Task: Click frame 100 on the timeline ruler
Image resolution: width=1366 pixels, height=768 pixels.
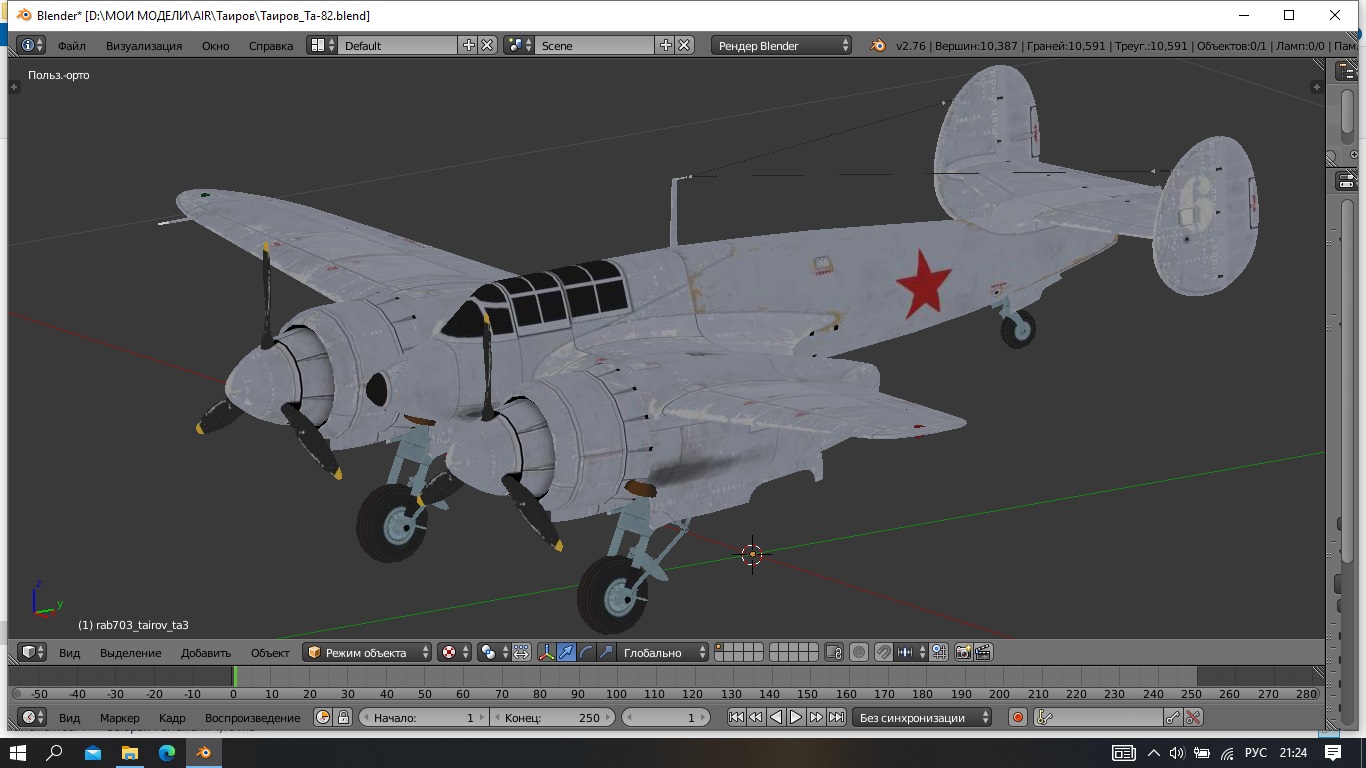Action: (x=616, y=694)
